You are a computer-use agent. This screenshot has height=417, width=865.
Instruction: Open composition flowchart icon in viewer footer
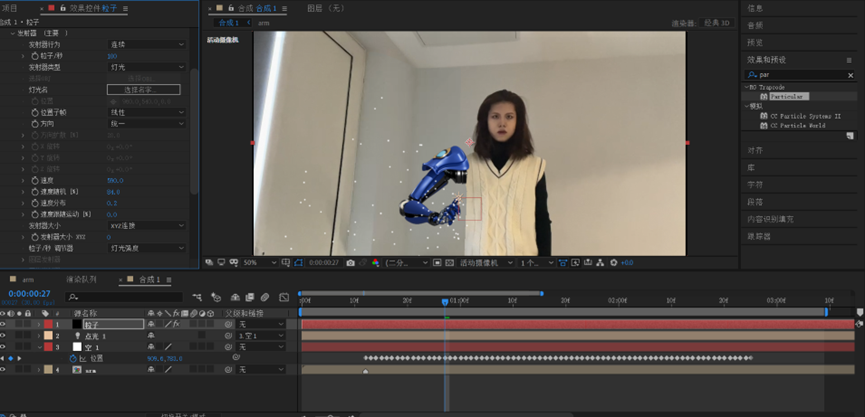click(x=600, y=263)
